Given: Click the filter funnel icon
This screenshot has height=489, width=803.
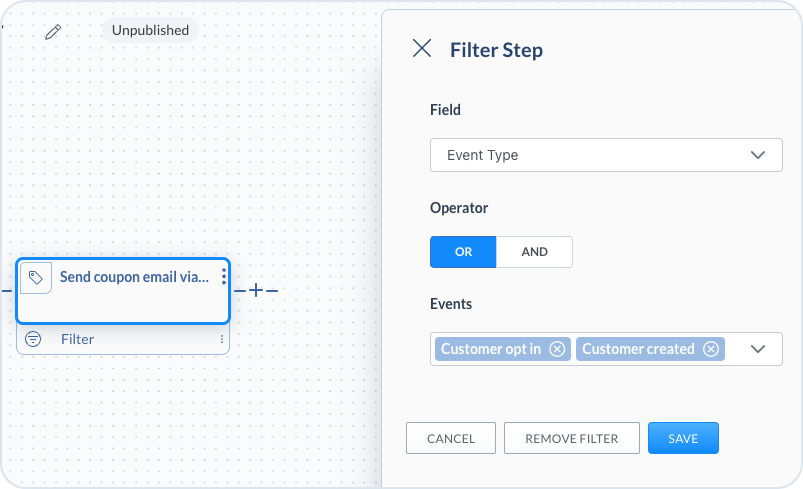Looking at the screenshot, I should point(33,339).
